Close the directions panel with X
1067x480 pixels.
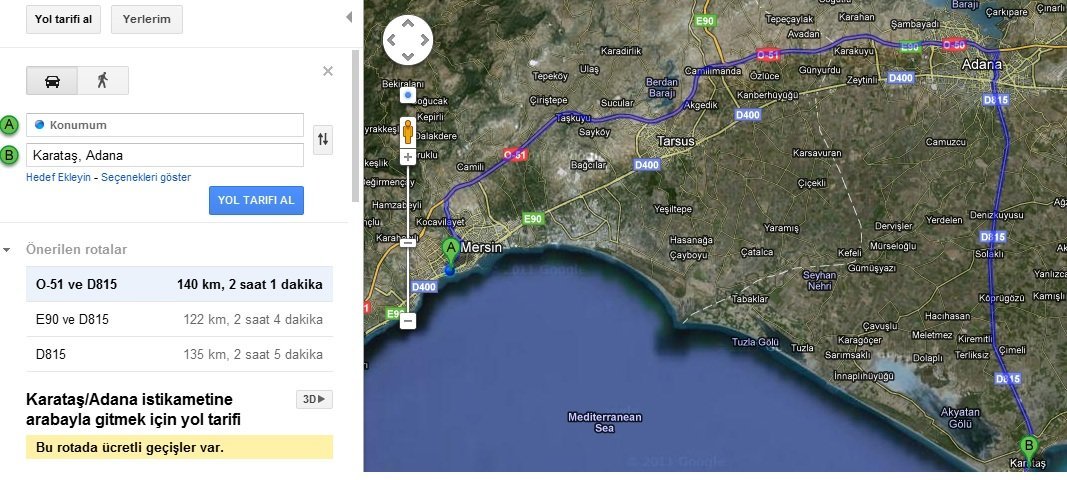[328, 71]
